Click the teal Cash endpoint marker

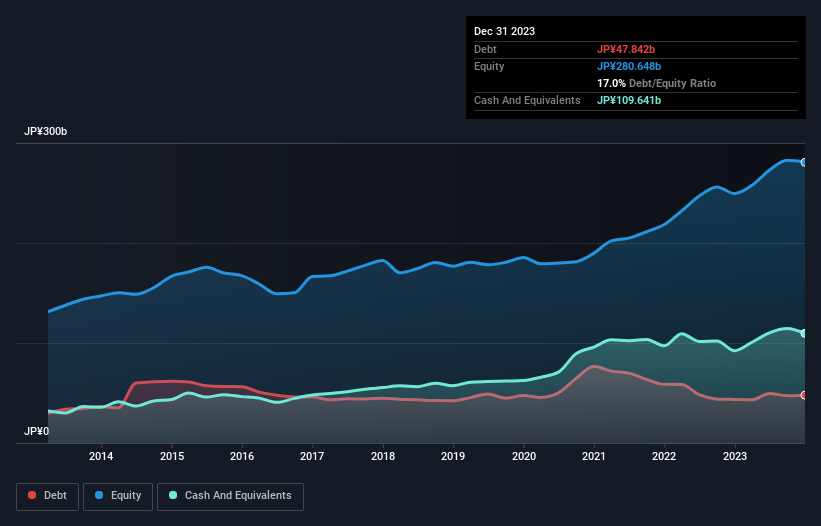coord(804,333)
